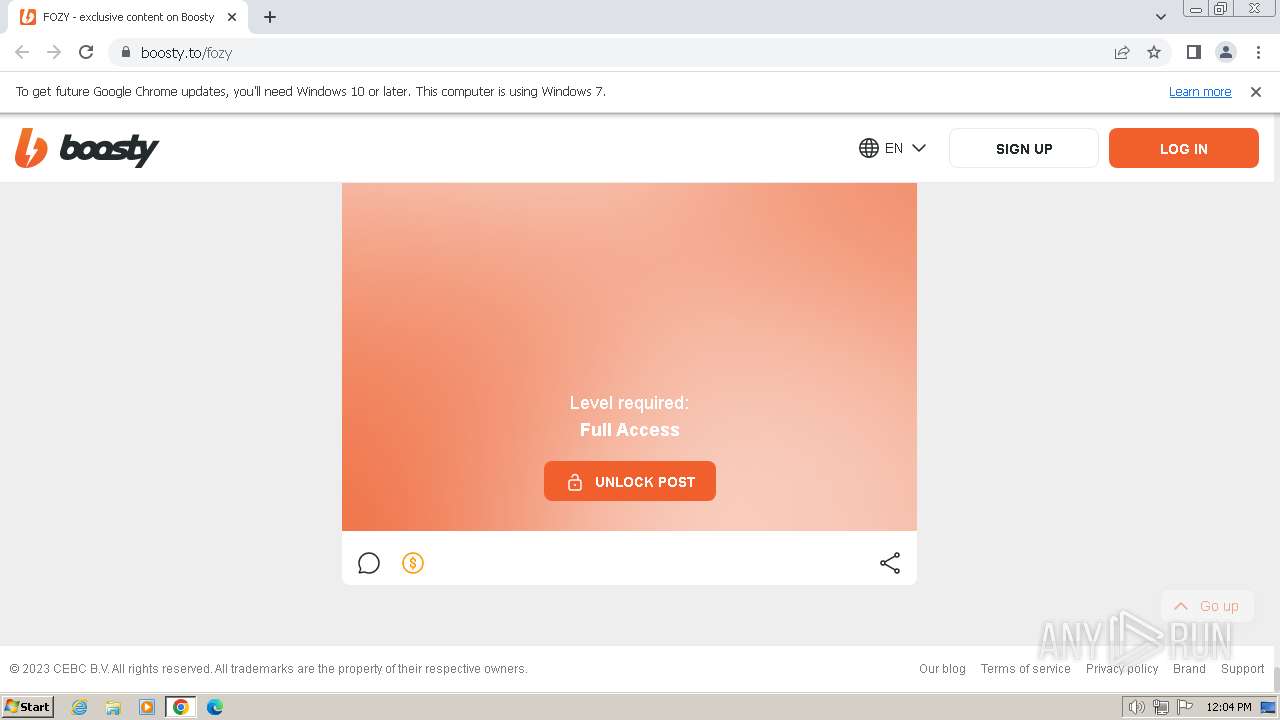Click the taskbar clock showing 12:04 PM

[1229, 707]
